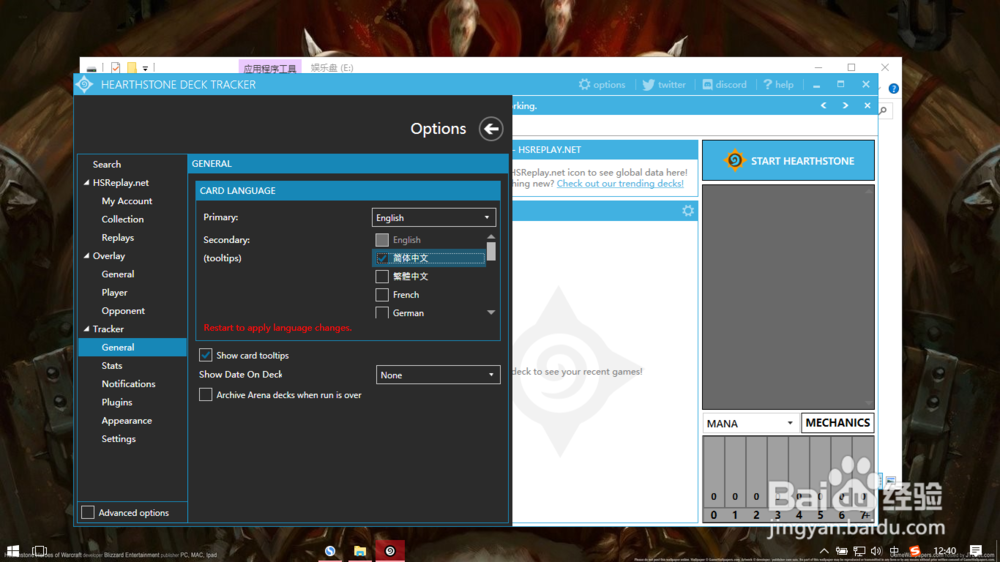Image resolution: width=1000 pixels, height=562 pixels.
Task: Go to previous notice with left chevron
Action: [x=823, y=106]
